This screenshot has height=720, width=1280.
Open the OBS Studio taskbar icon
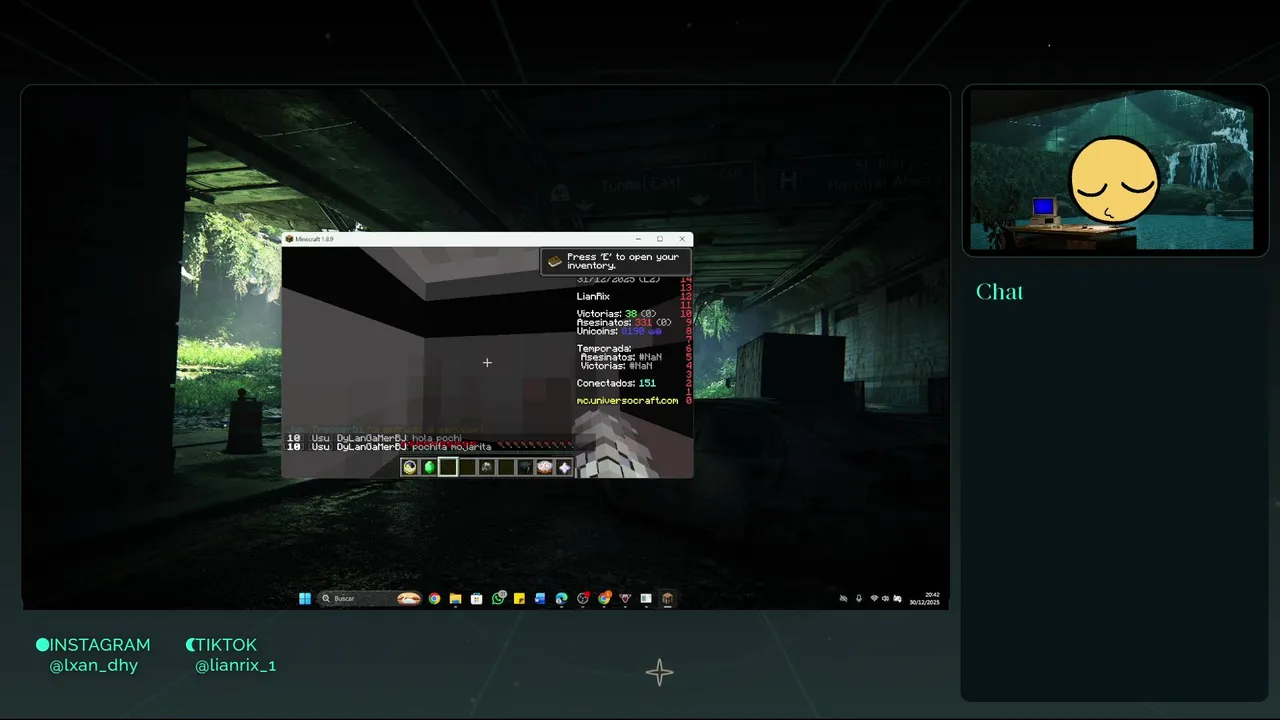tap(583, 598)
